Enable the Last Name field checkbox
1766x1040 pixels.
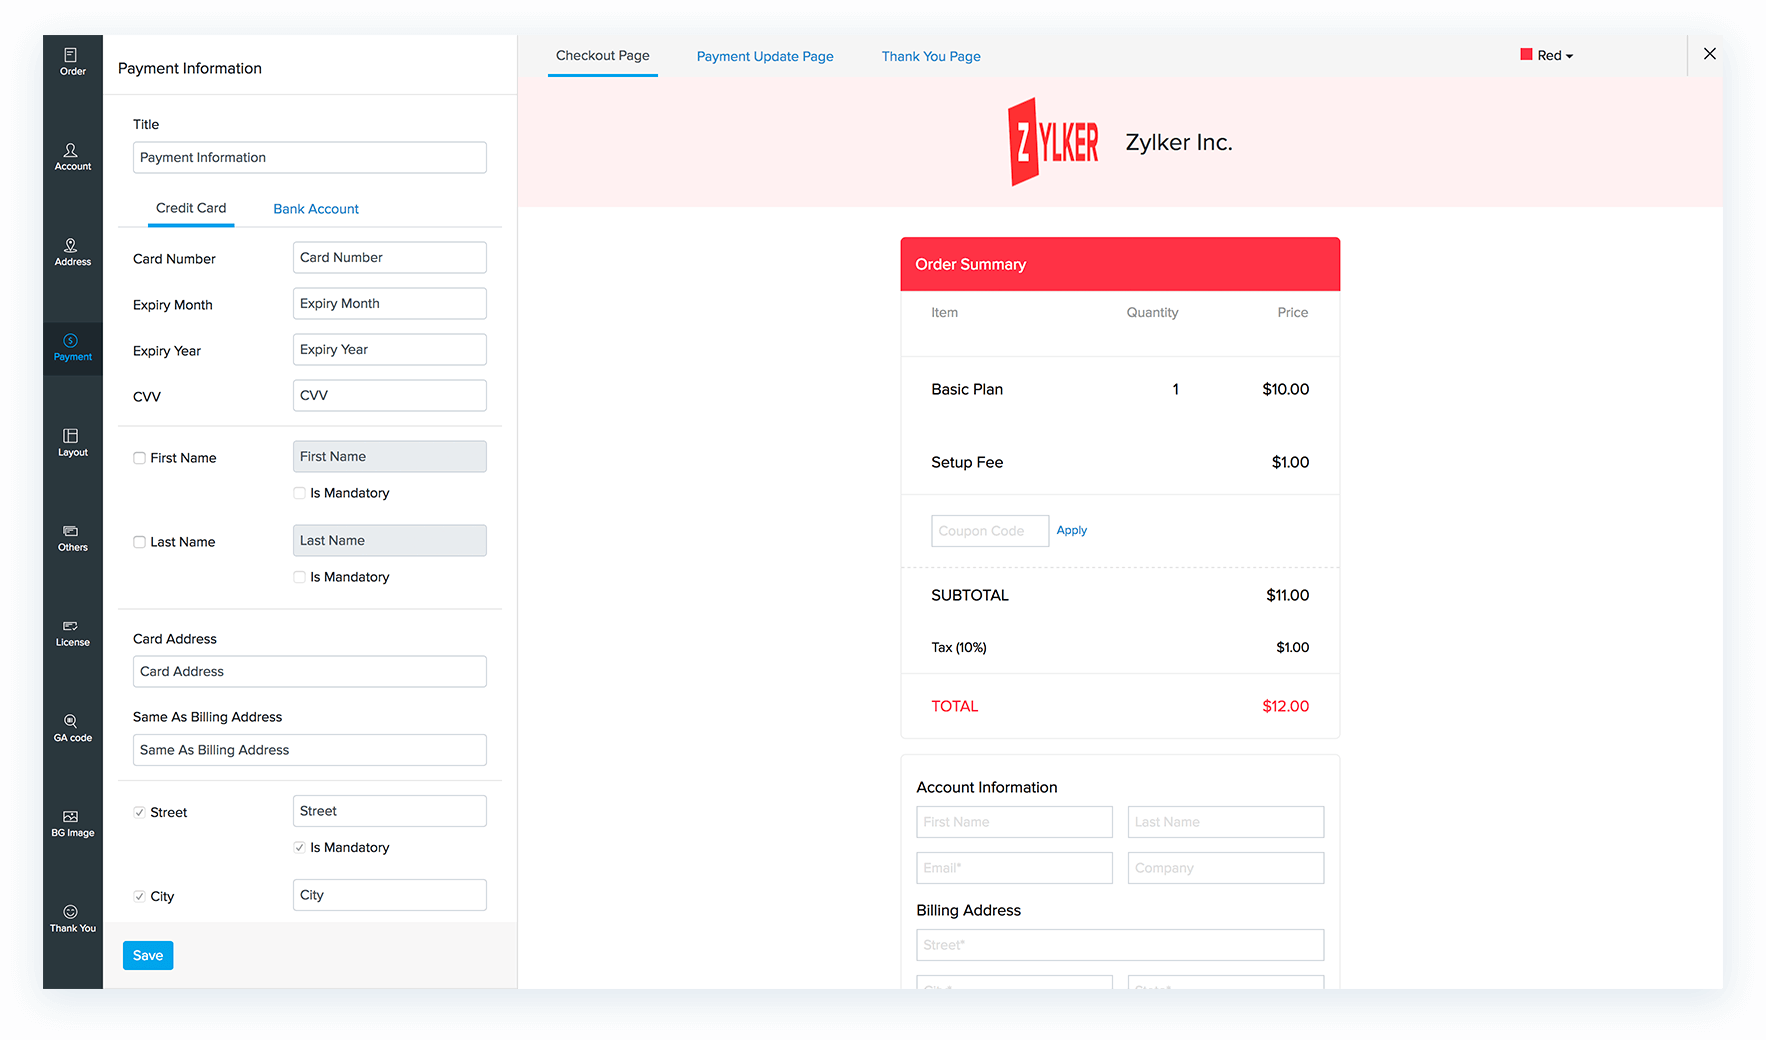pyautogui.click(x=140, y=542)
